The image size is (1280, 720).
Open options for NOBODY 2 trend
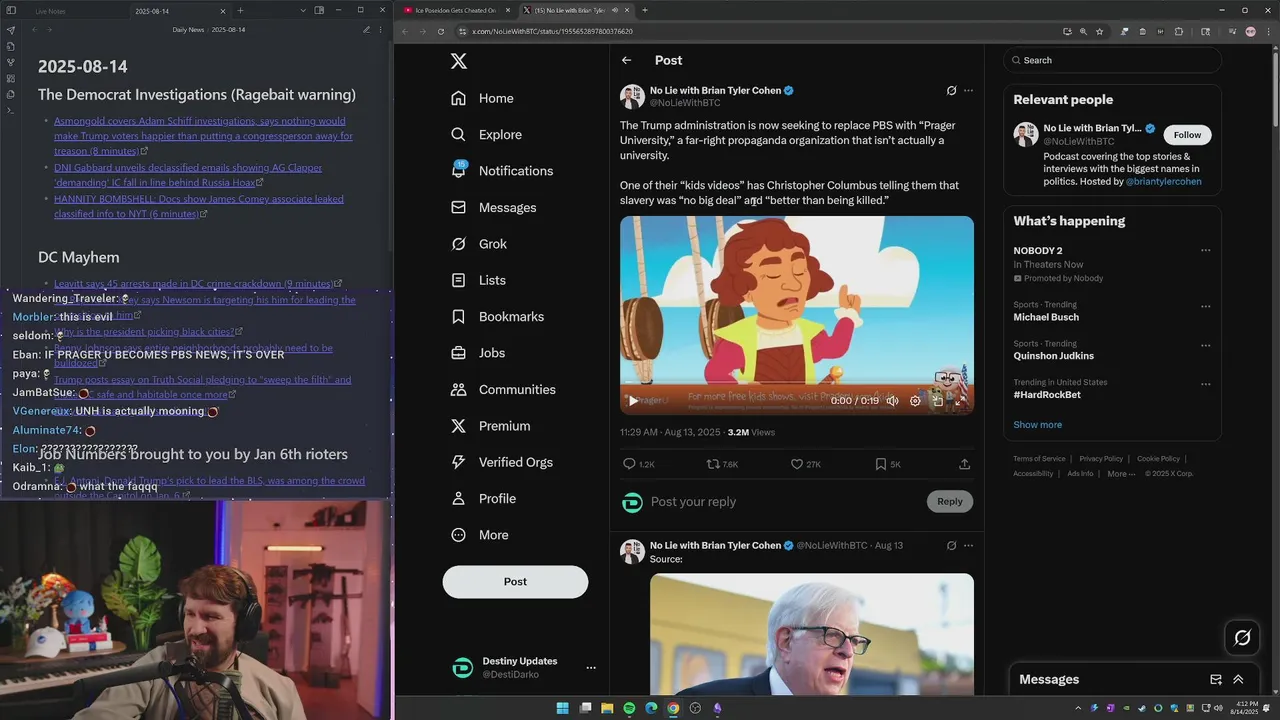1205,251
